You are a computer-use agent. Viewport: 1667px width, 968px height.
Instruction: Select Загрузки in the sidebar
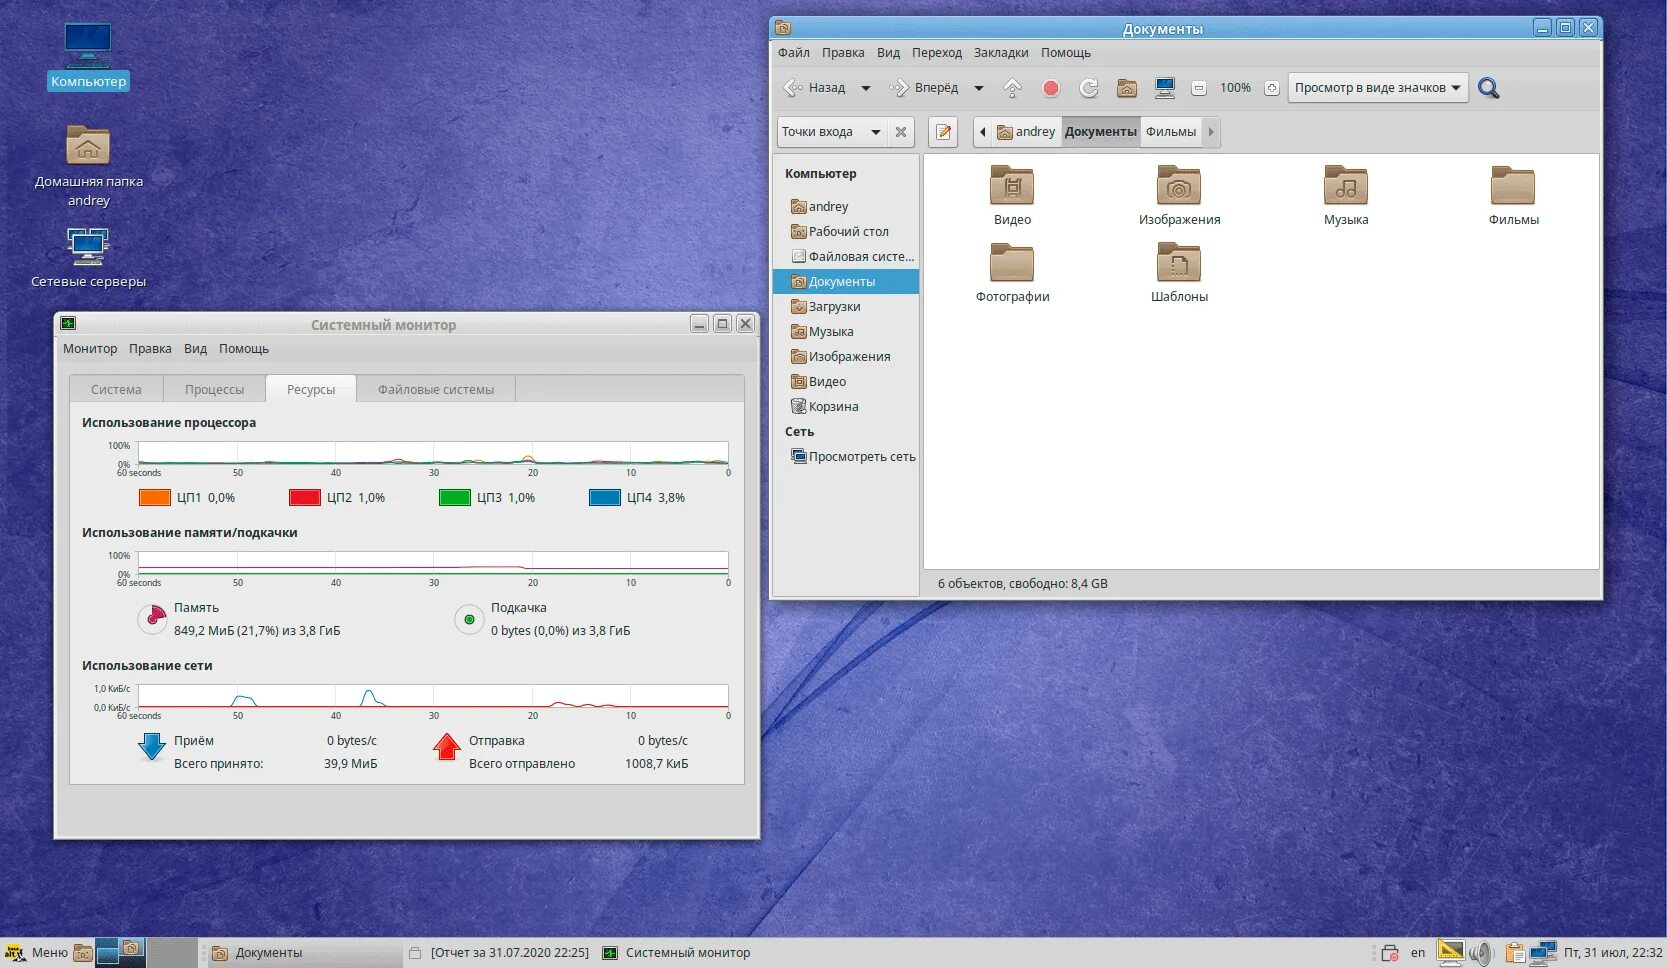846,307
